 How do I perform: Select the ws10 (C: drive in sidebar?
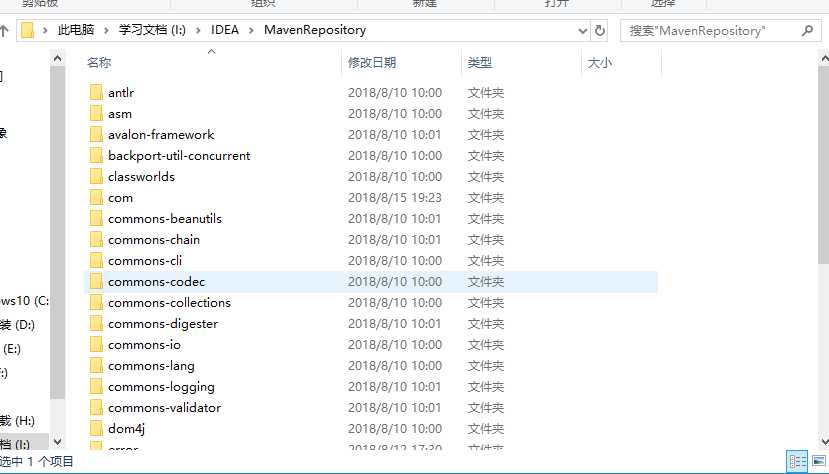pos(24,301)
